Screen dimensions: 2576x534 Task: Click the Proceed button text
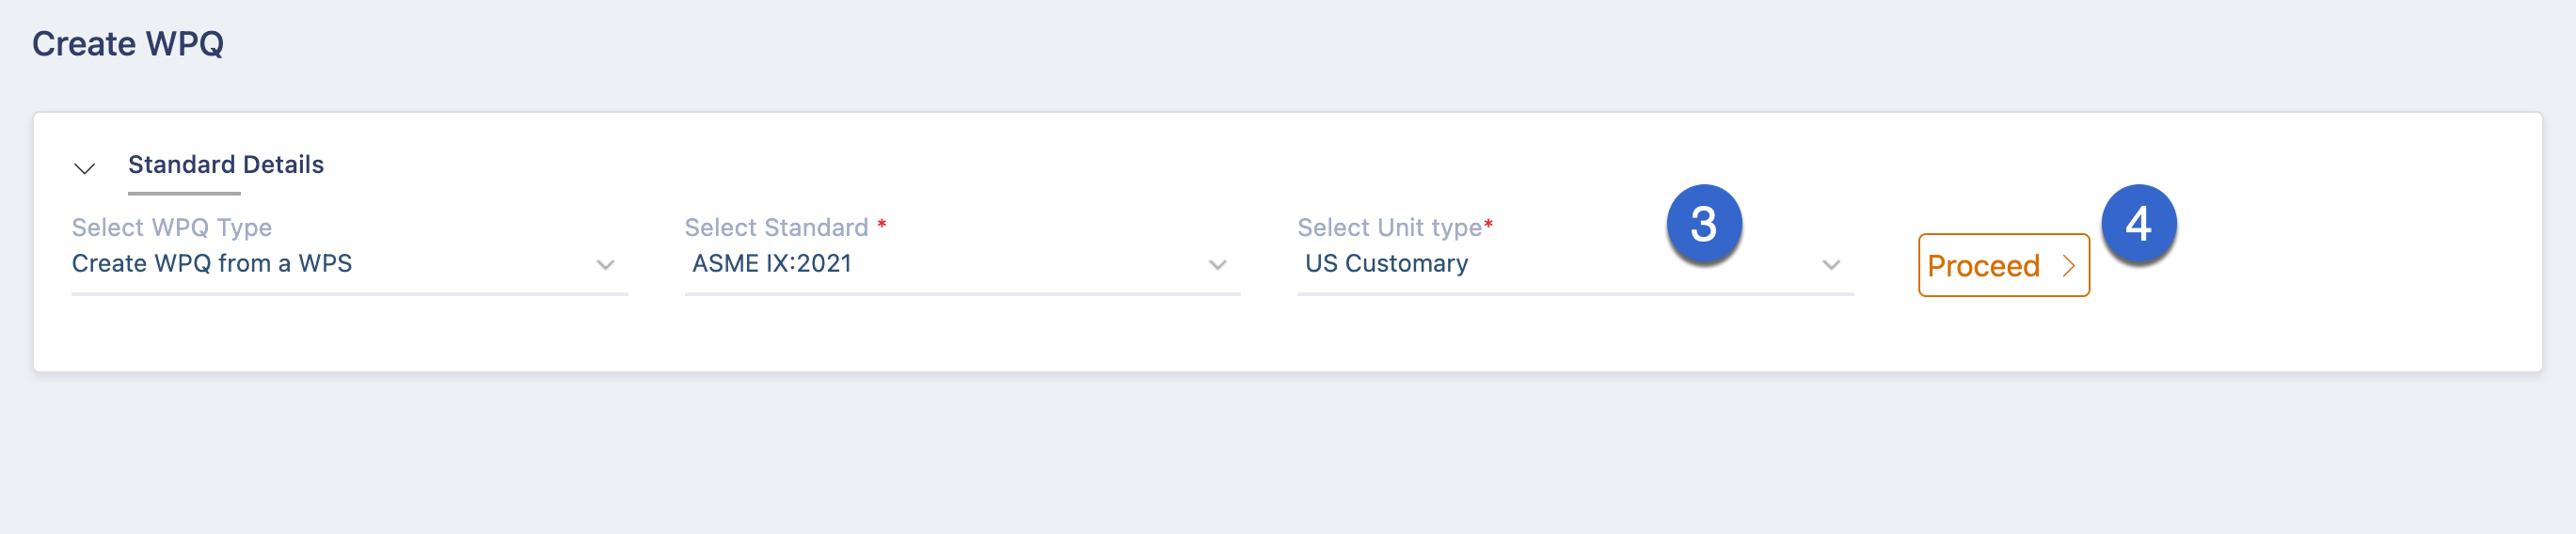pos(1983,266)
